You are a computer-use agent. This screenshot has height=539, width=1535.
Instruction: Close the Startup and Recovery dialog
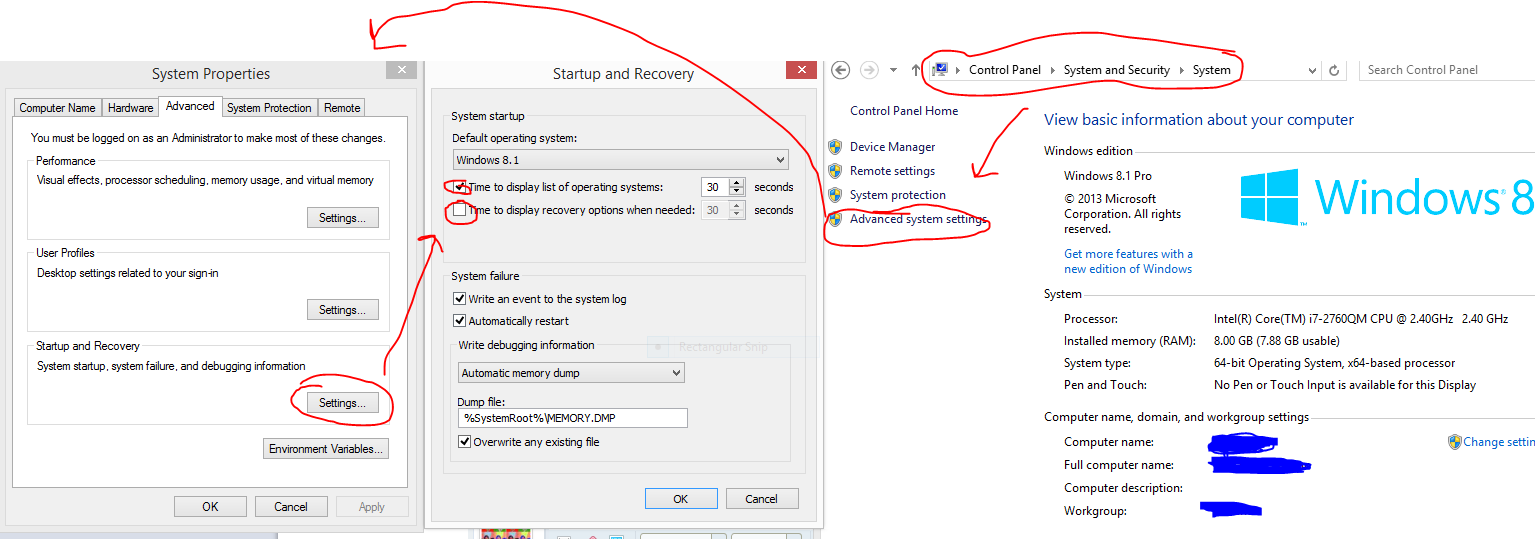[801, 70]
